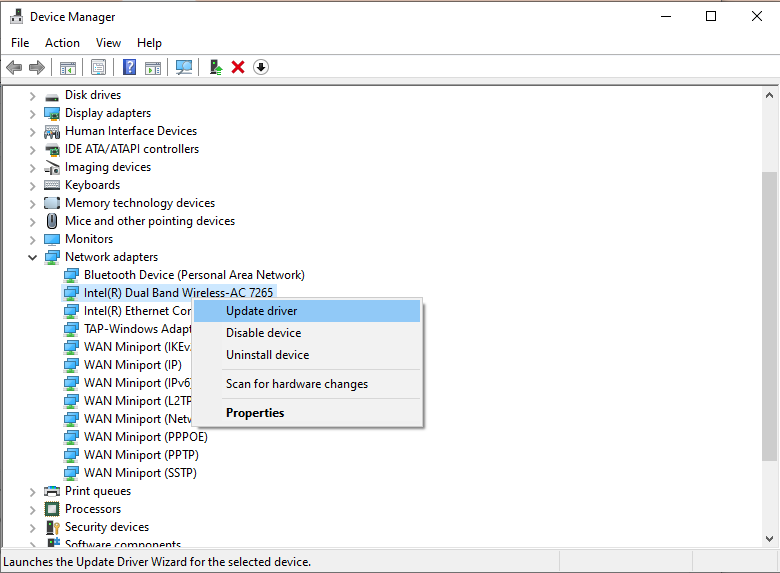780x573 pixels.
Task: Expand the Processors node
Action: coord(32,510)
